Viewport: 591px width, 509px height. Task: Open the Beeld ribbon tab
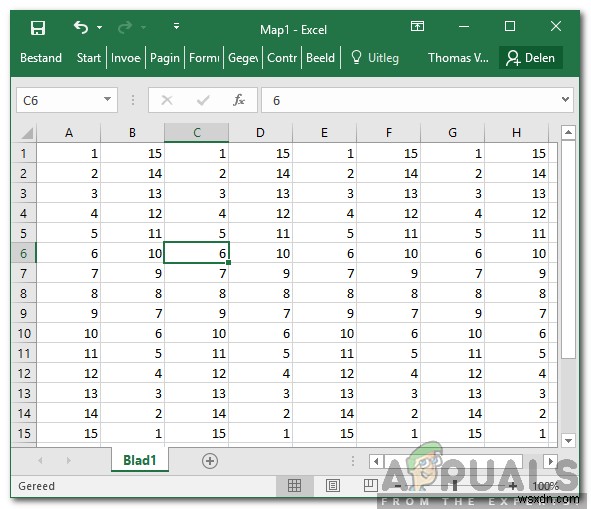320,58
